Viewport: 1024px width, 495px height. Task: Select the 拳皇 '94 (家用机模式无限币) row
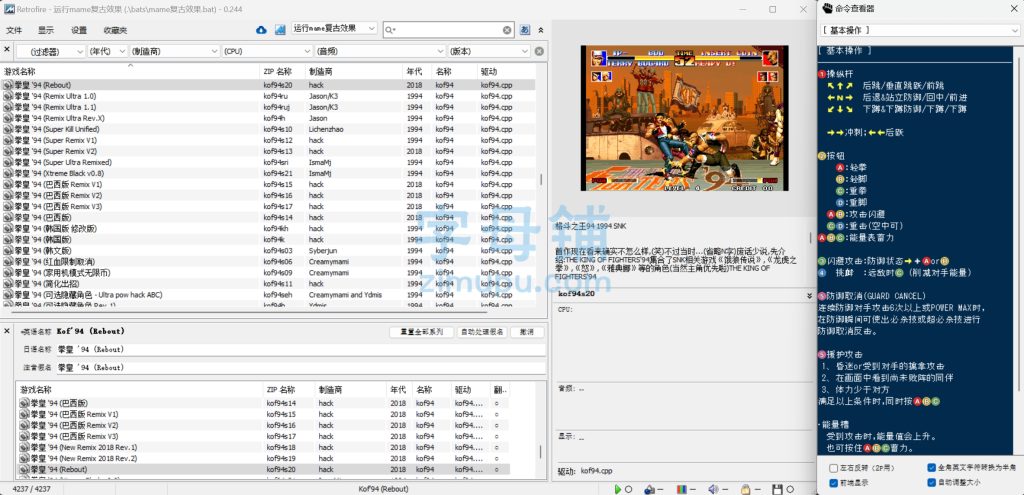(268, 273)
